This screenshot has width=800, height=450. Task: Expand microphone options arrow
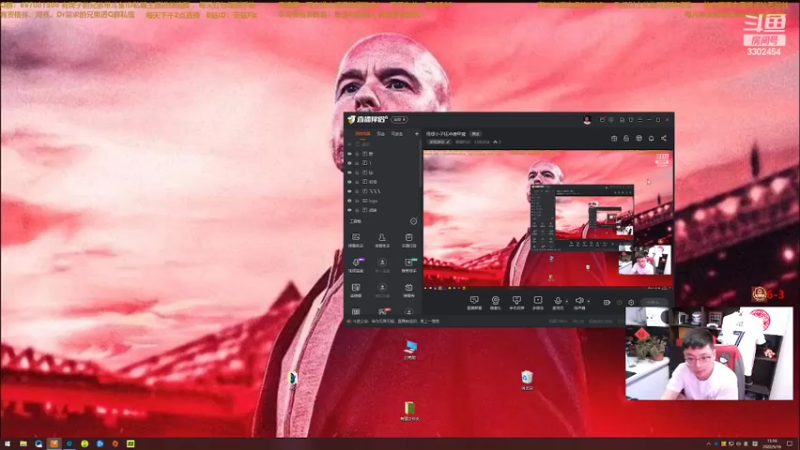pos(566,302)
